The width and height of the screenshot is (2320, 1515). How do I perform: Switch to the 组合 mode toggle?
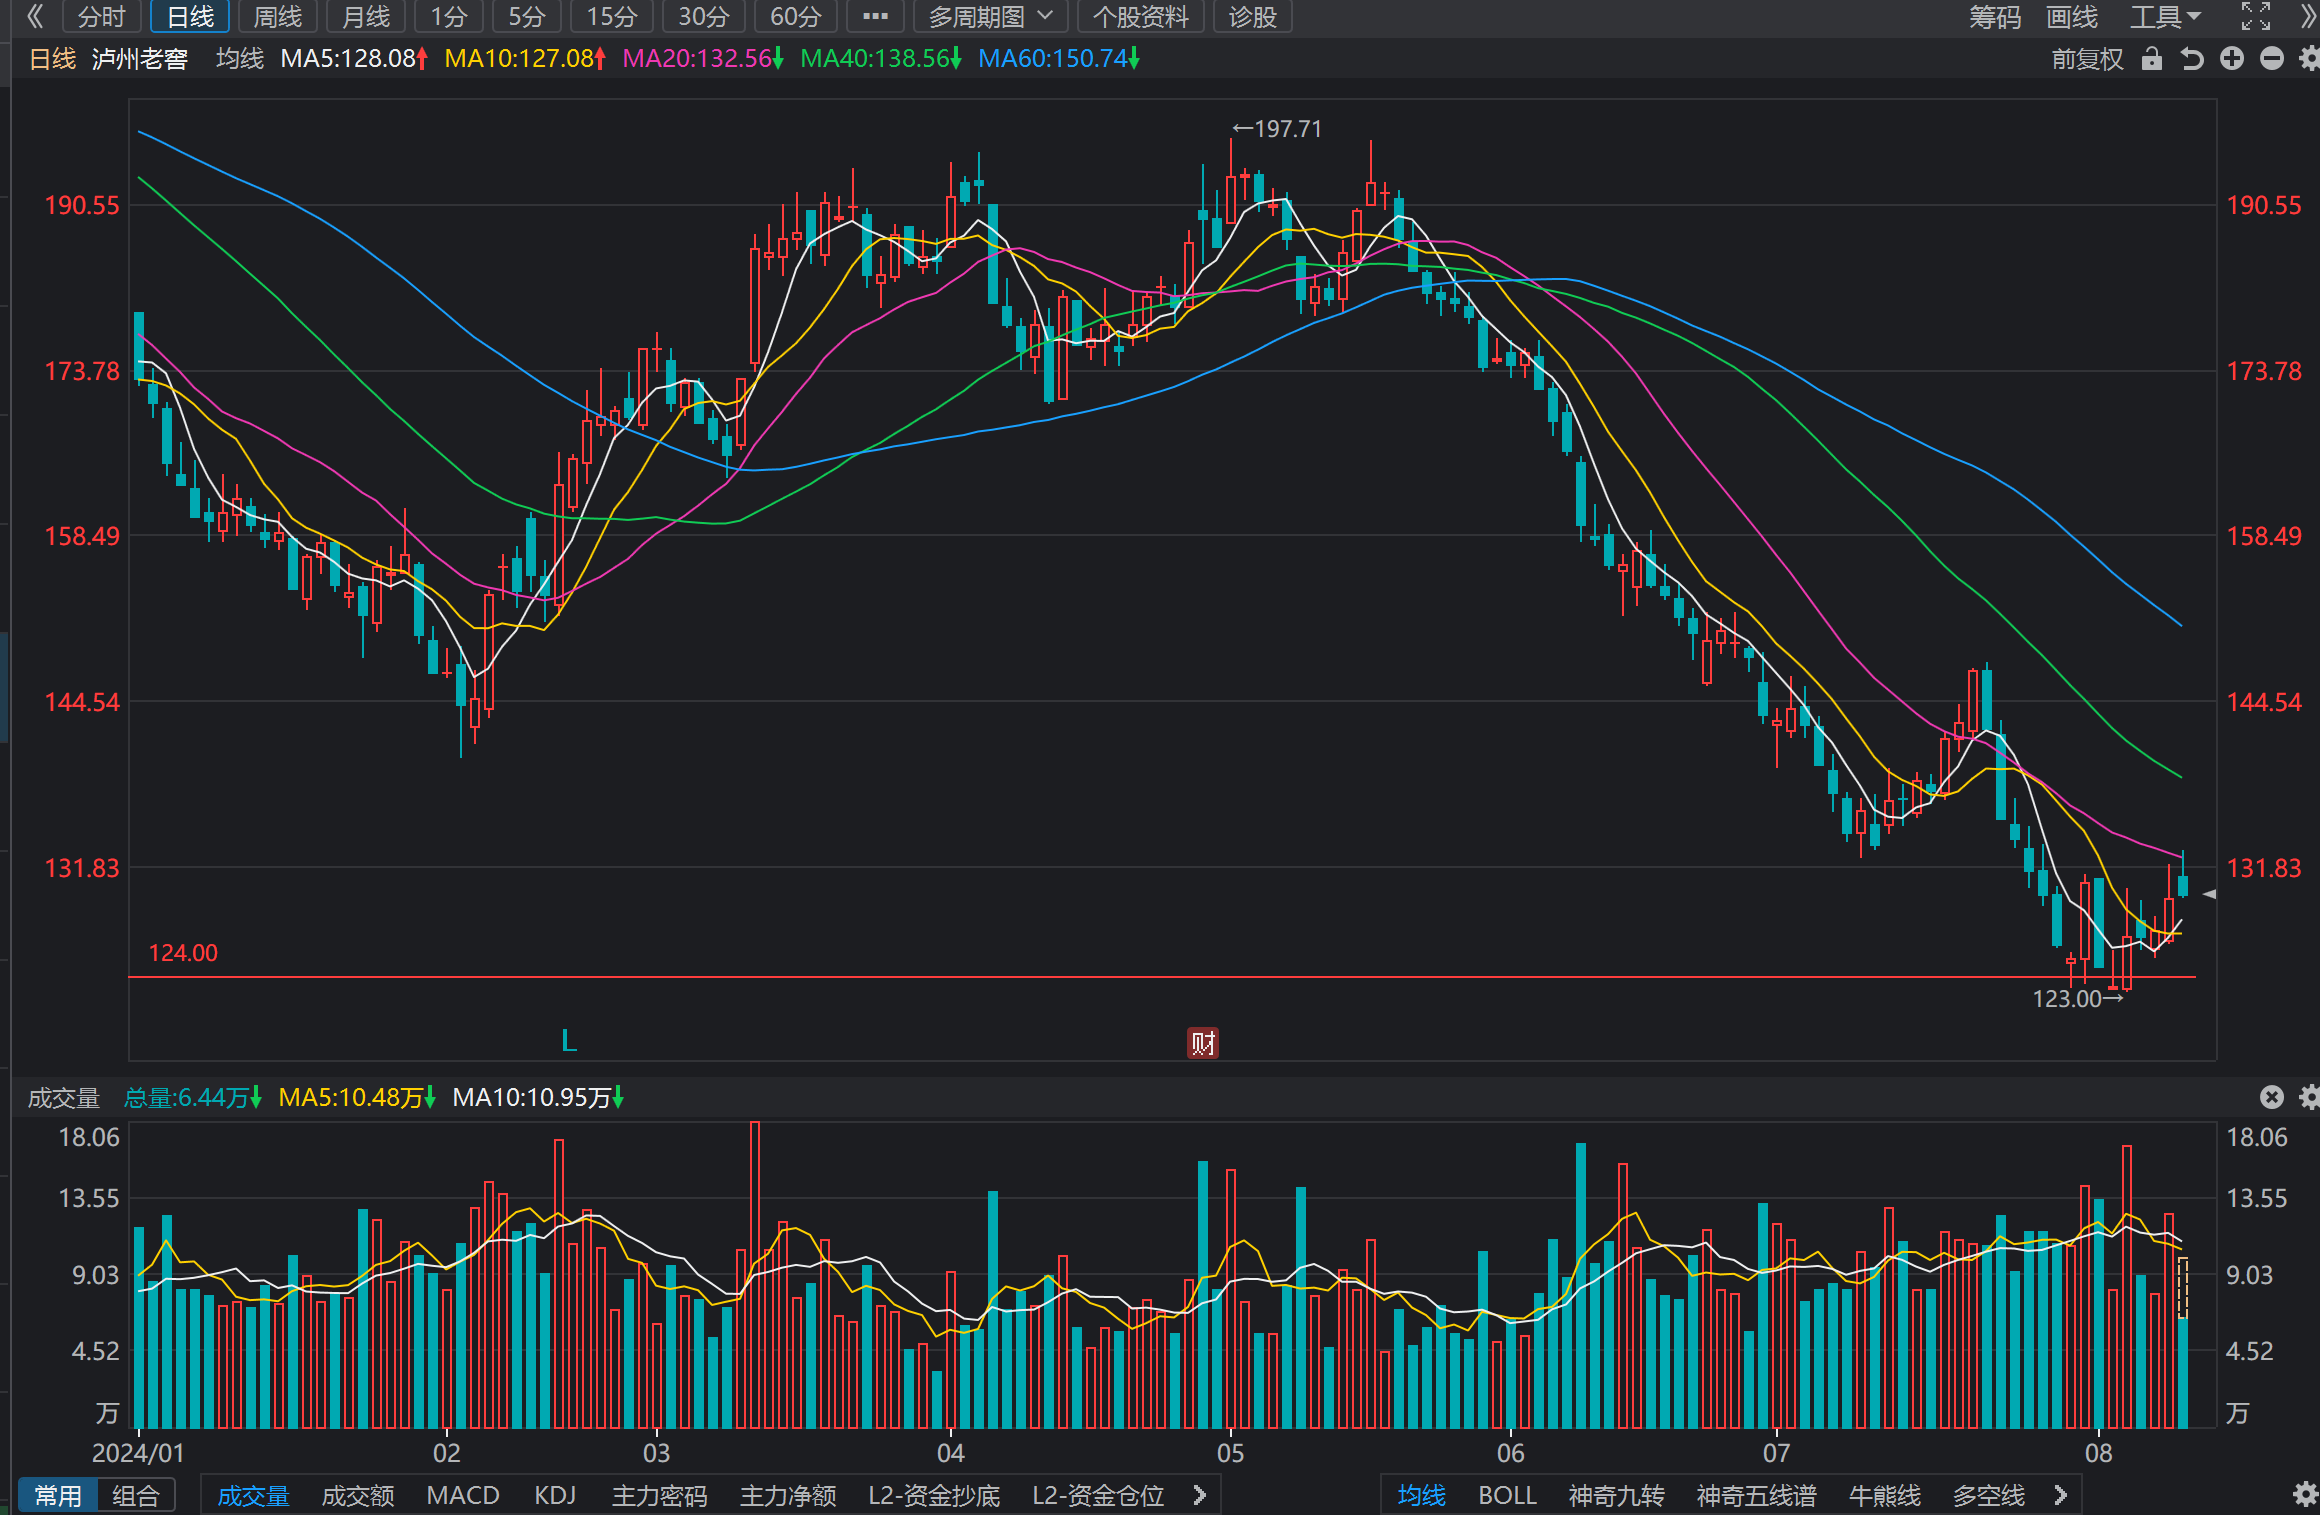click(136, 1495)
